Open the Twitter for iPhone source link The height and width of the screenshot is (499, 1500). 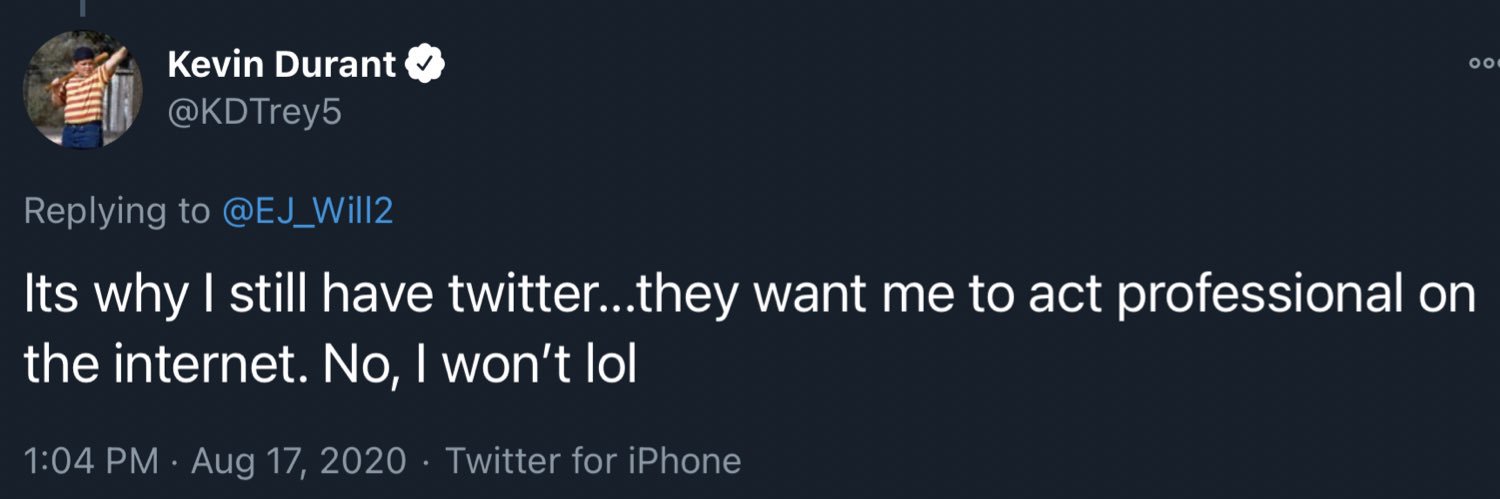(593, 461)
